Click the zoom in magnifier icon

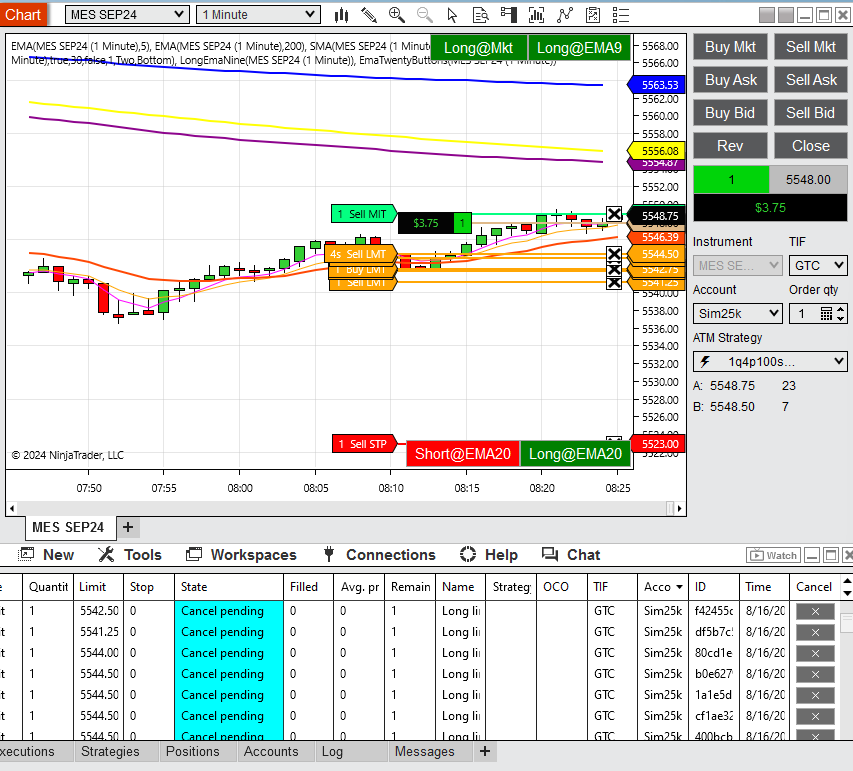click(397, 15)
